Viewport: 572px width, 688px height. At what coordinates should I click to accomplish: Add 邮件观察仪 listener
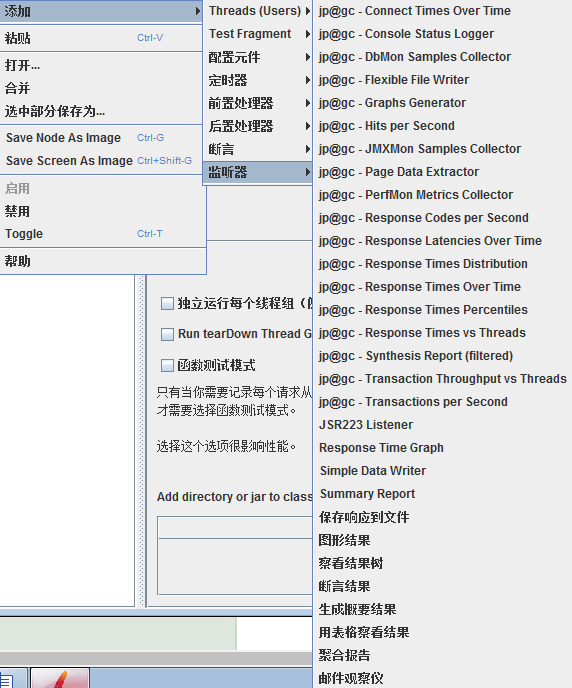443,678
